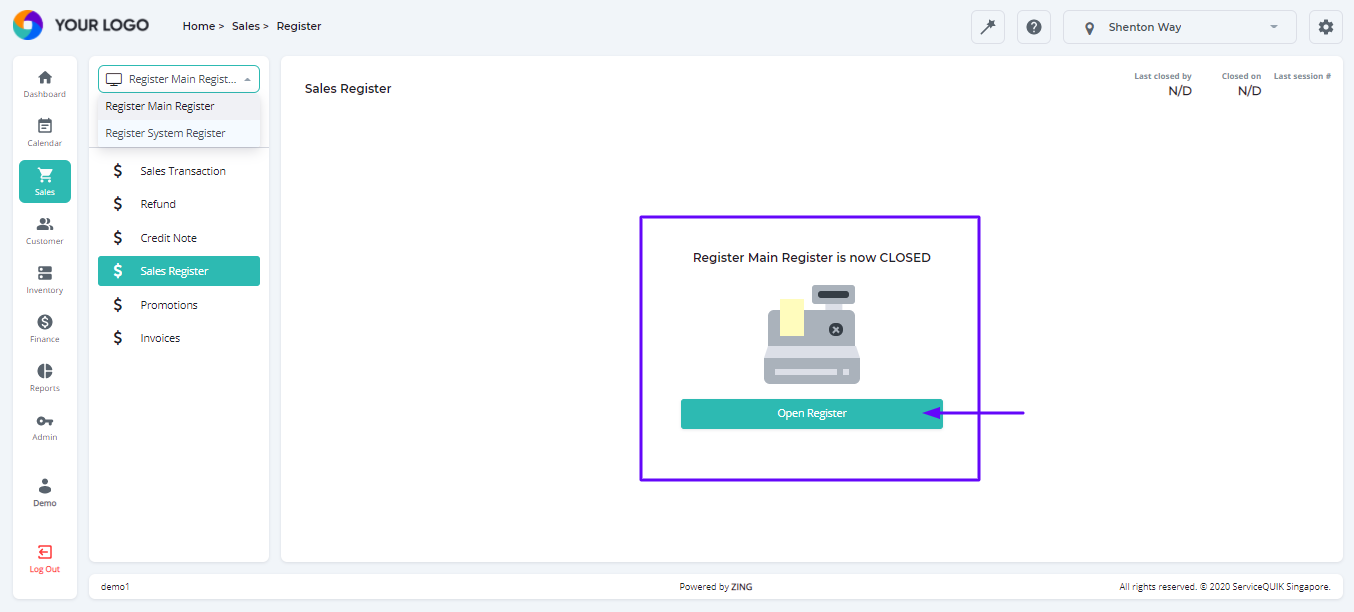Viewport: 1354px width, 612px height.
Task: Click the magic wand tour icon
Action: [987, 27]
